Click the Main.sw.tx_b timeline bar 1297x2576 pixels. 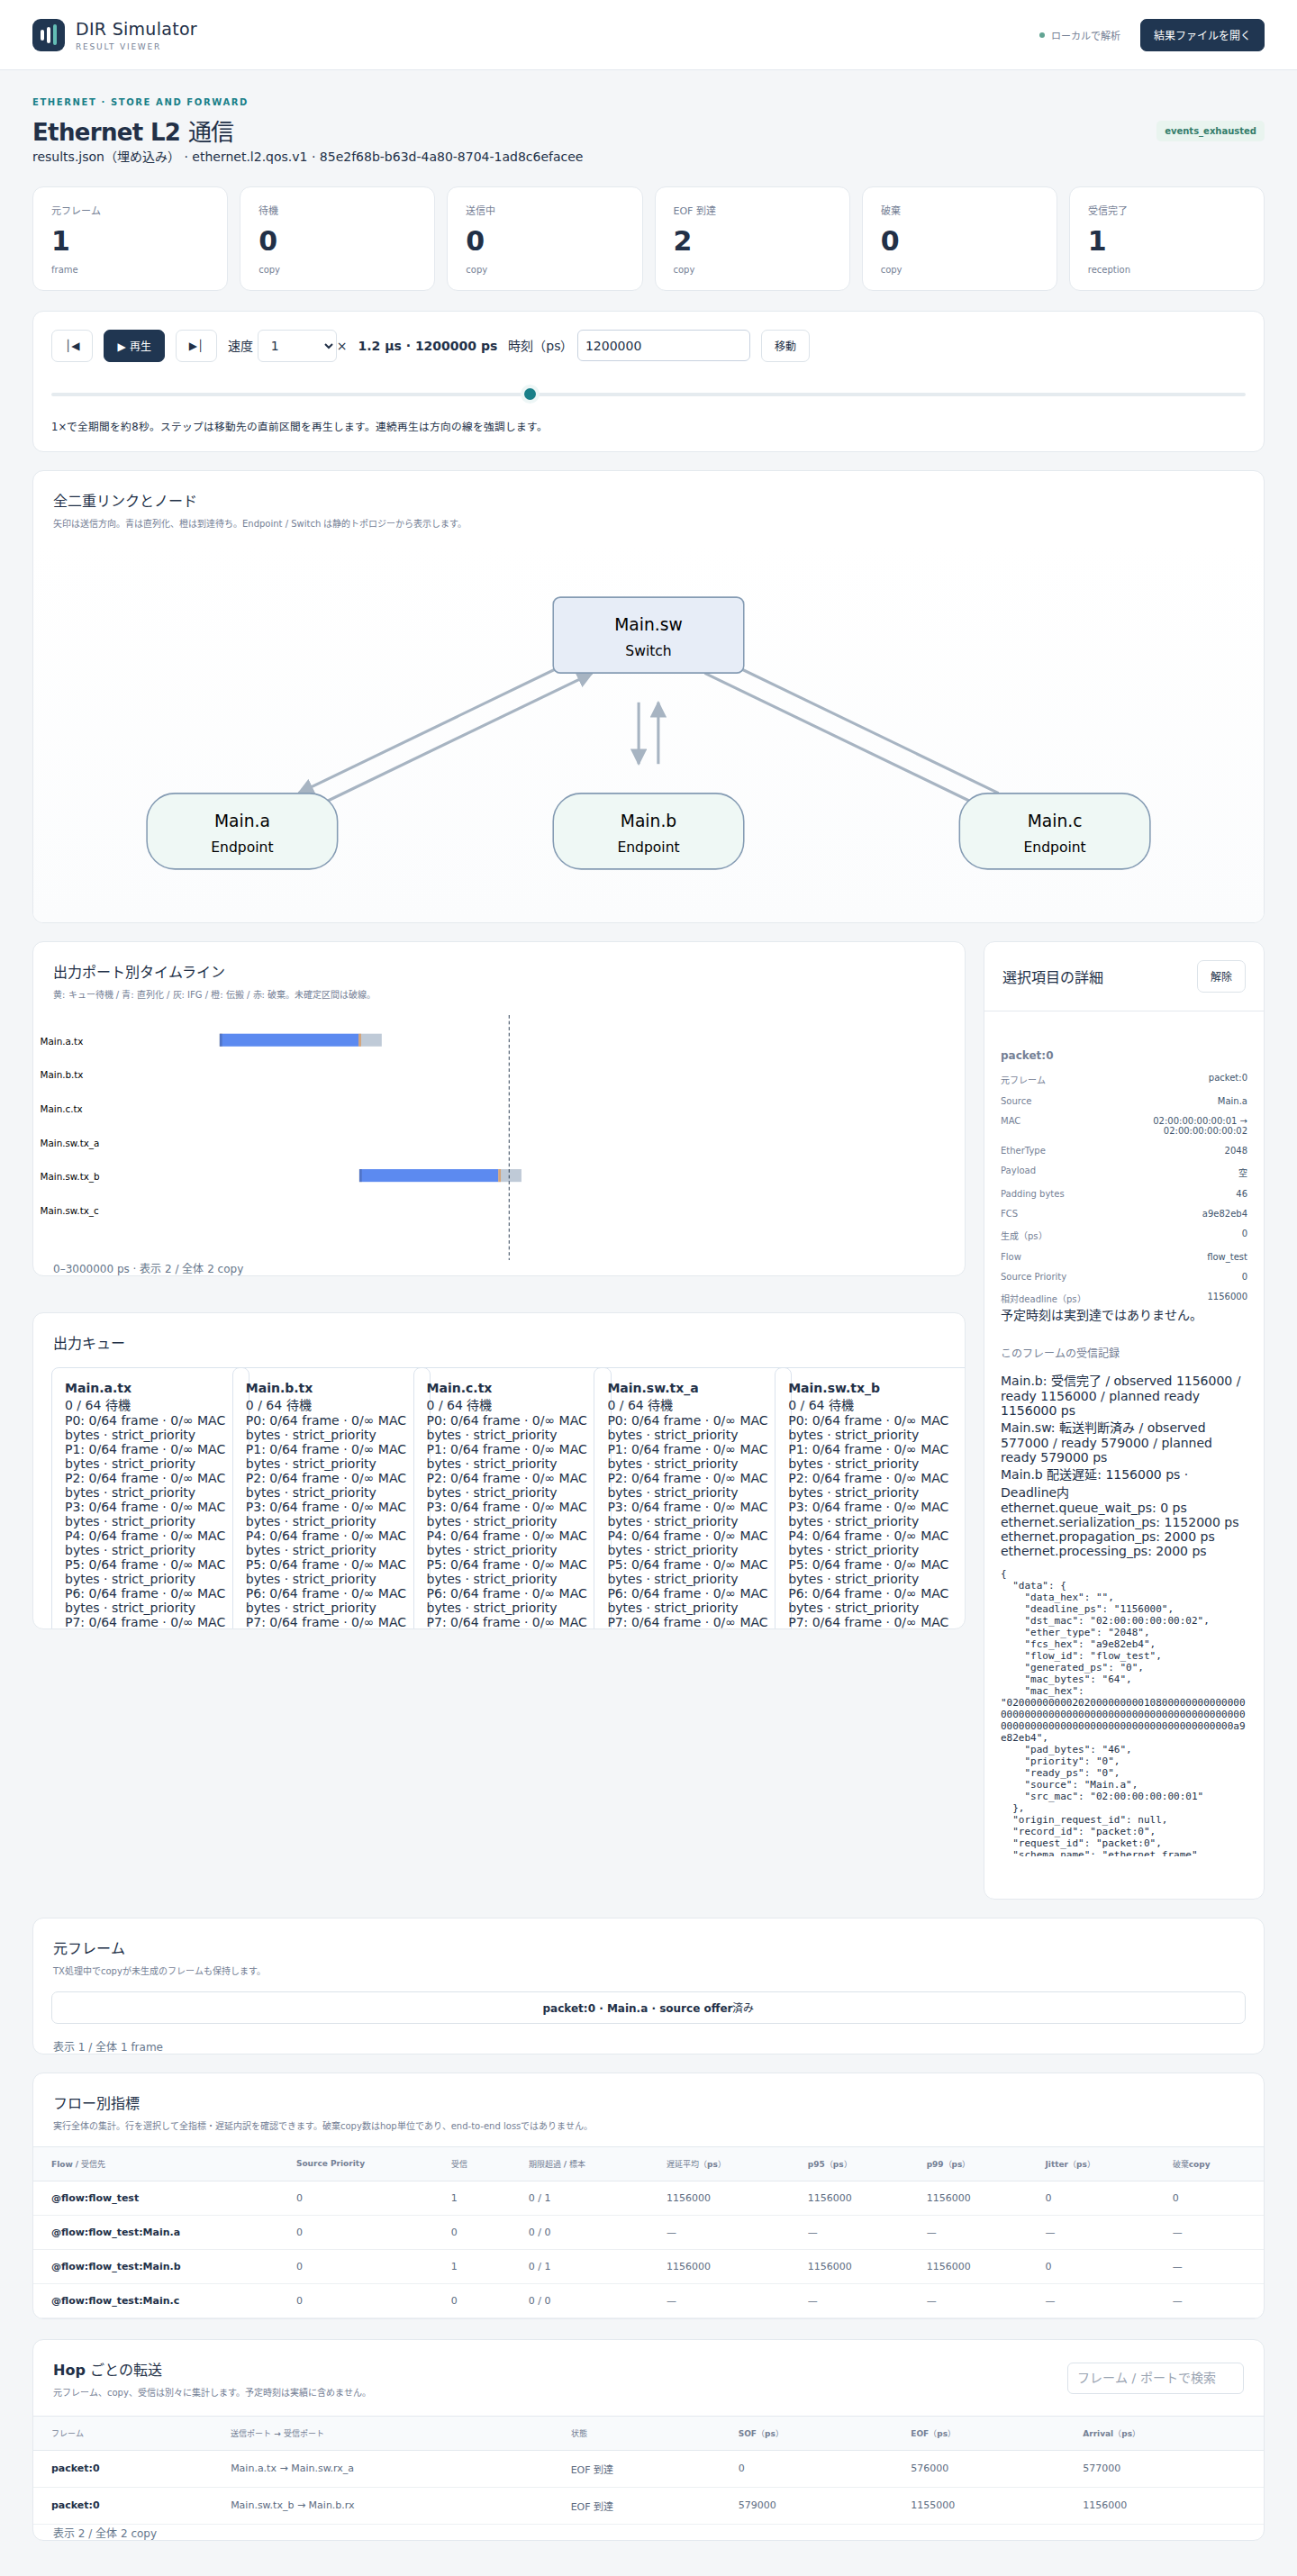440,1175
